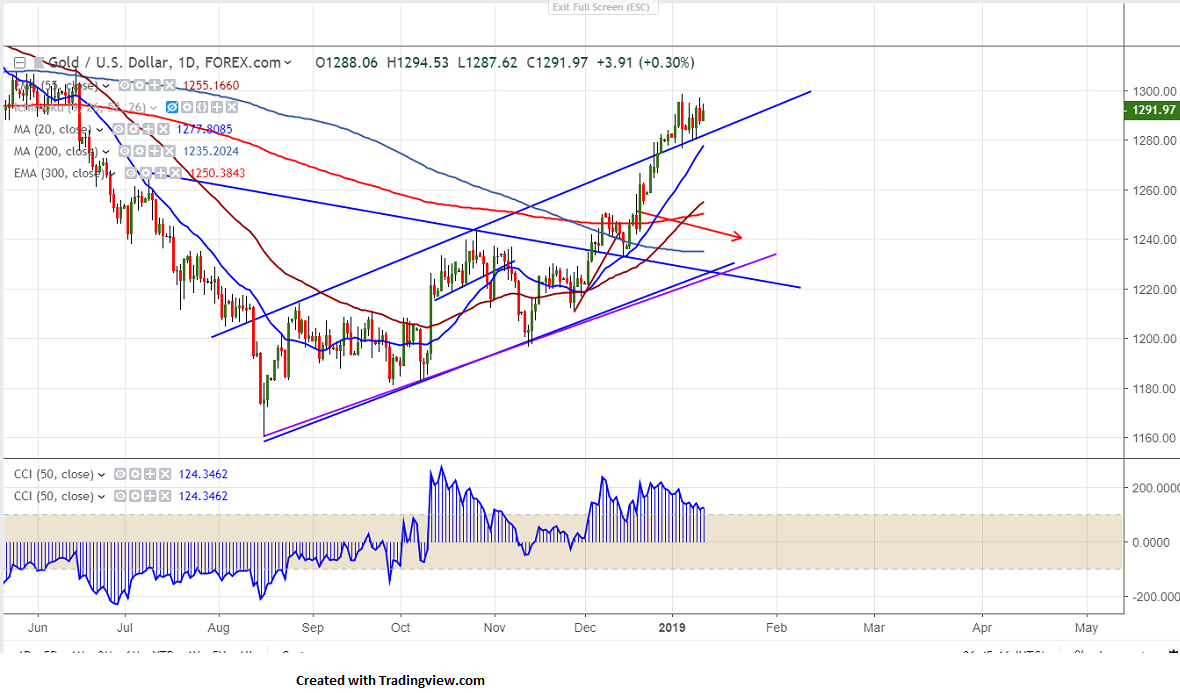Click the Exit Full Screen (ESC) button

click(x=604, y=7)
